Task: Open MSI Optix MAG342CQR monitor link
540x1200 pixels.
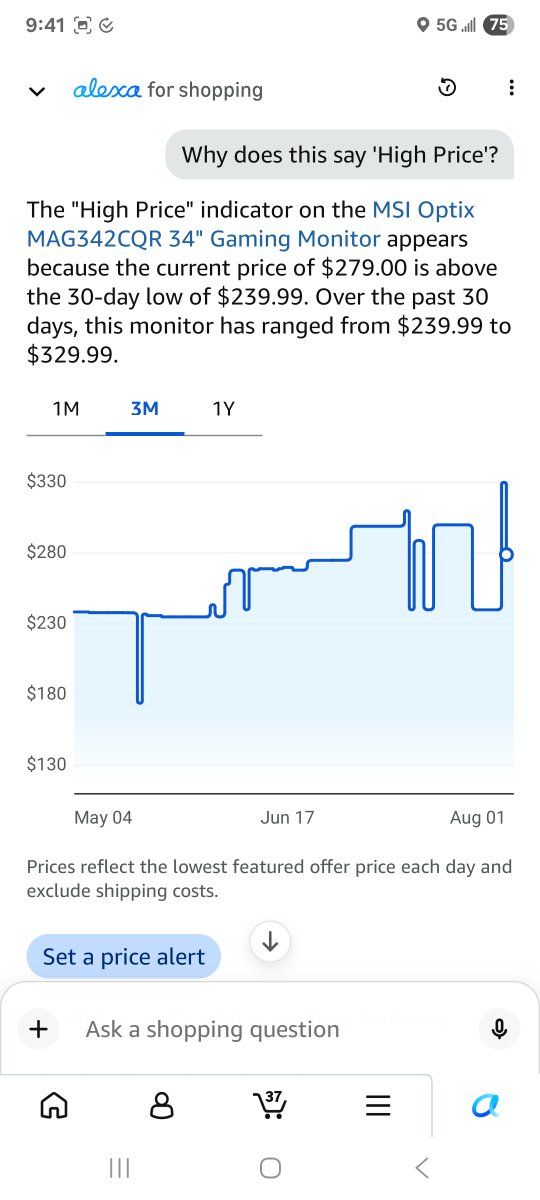Action: click(251, 224)
